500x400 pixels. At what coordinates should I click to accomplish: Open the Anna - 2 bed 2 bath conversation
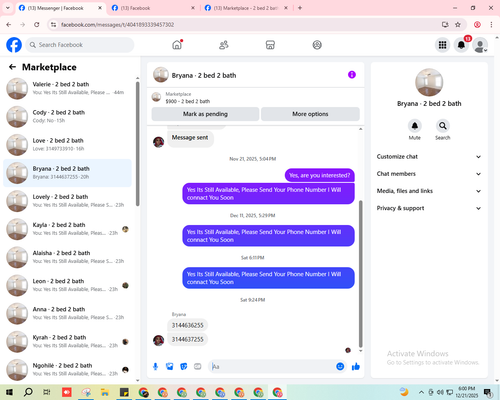click(x=67, y=313)
